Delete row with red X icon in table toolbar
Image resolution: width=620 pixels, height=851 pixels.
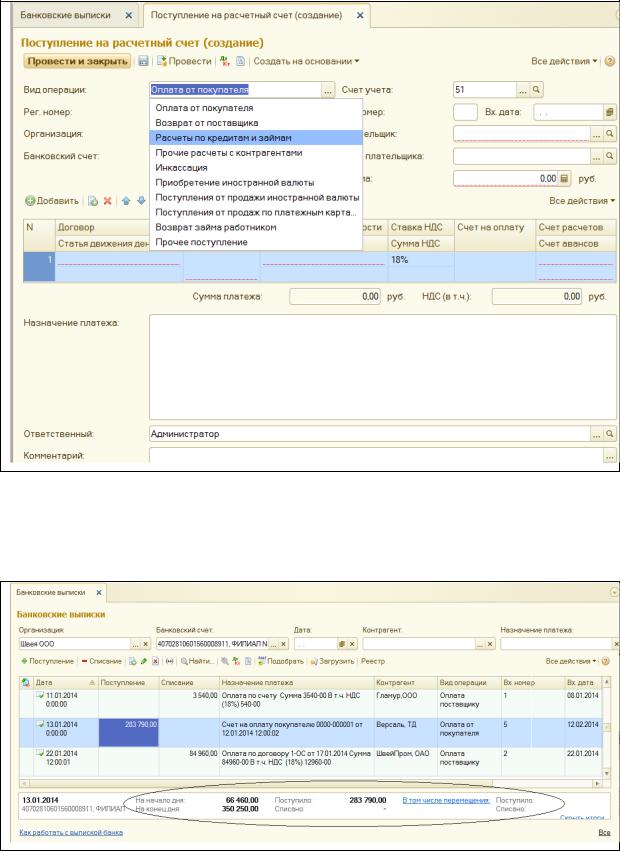click(107, 201)
